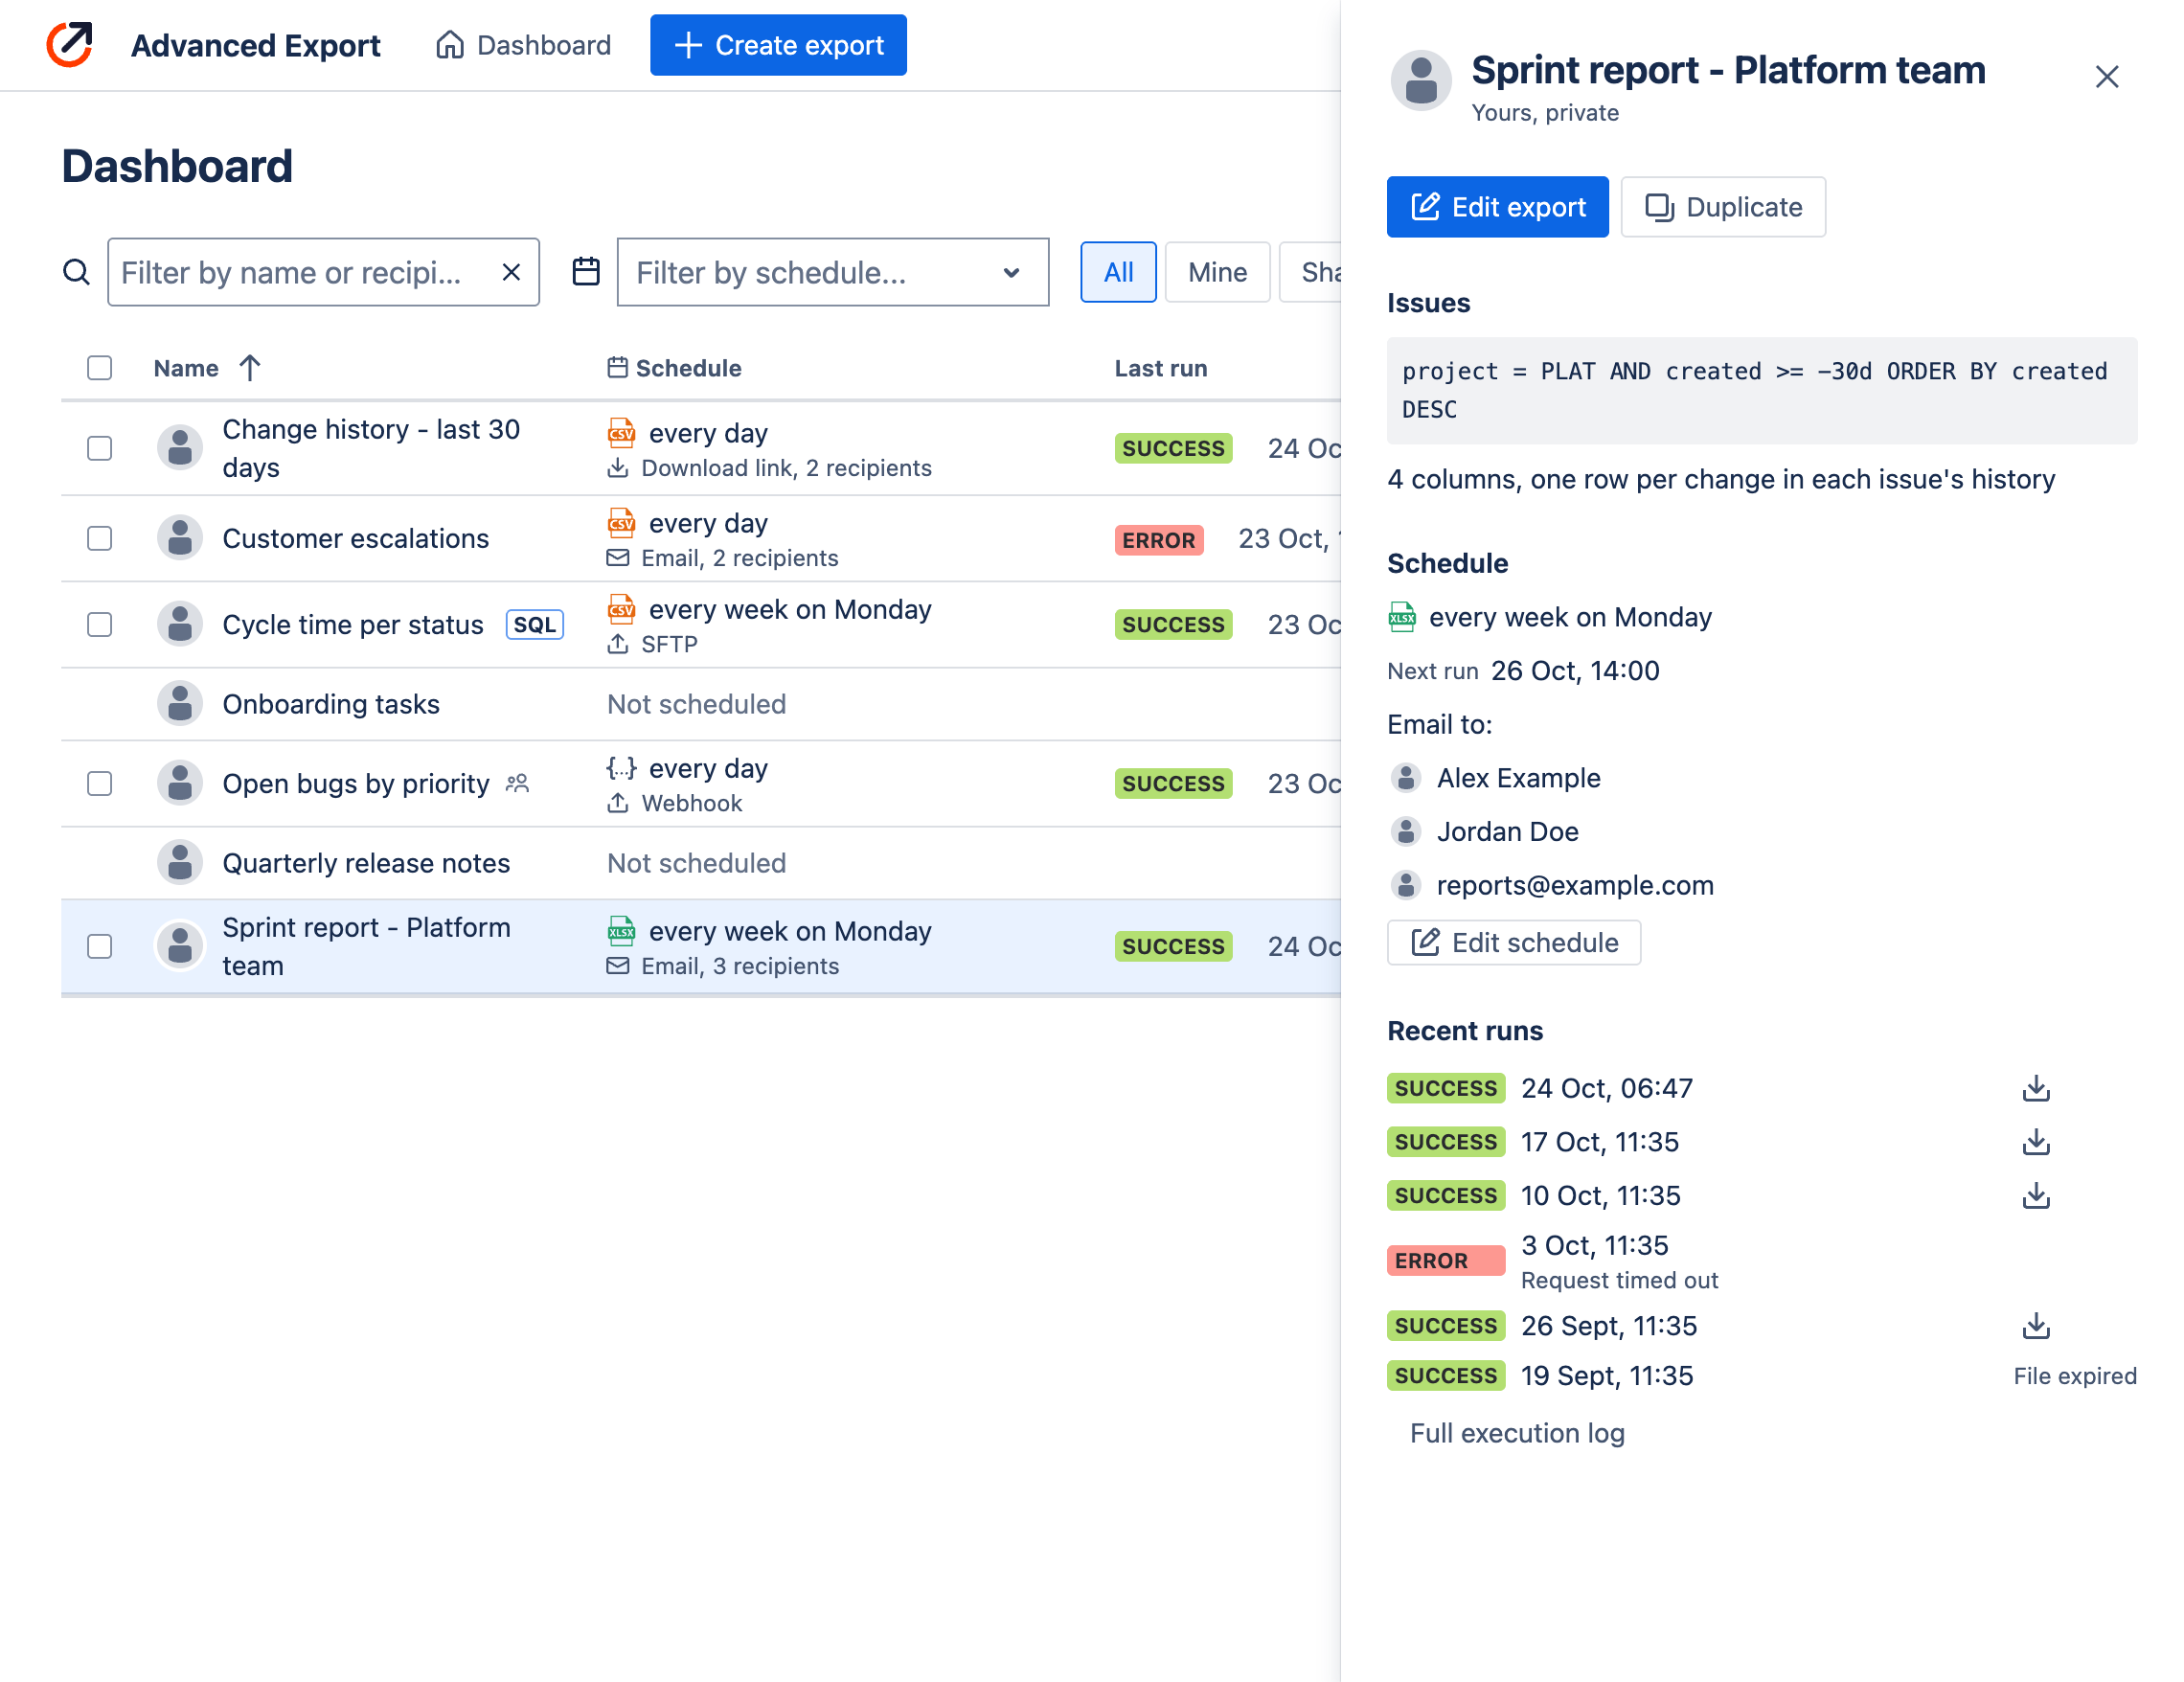The image size is (2184, 1682).
Task: Click Alex Example's avatar icon
Action: click(x=1406, y=778)
